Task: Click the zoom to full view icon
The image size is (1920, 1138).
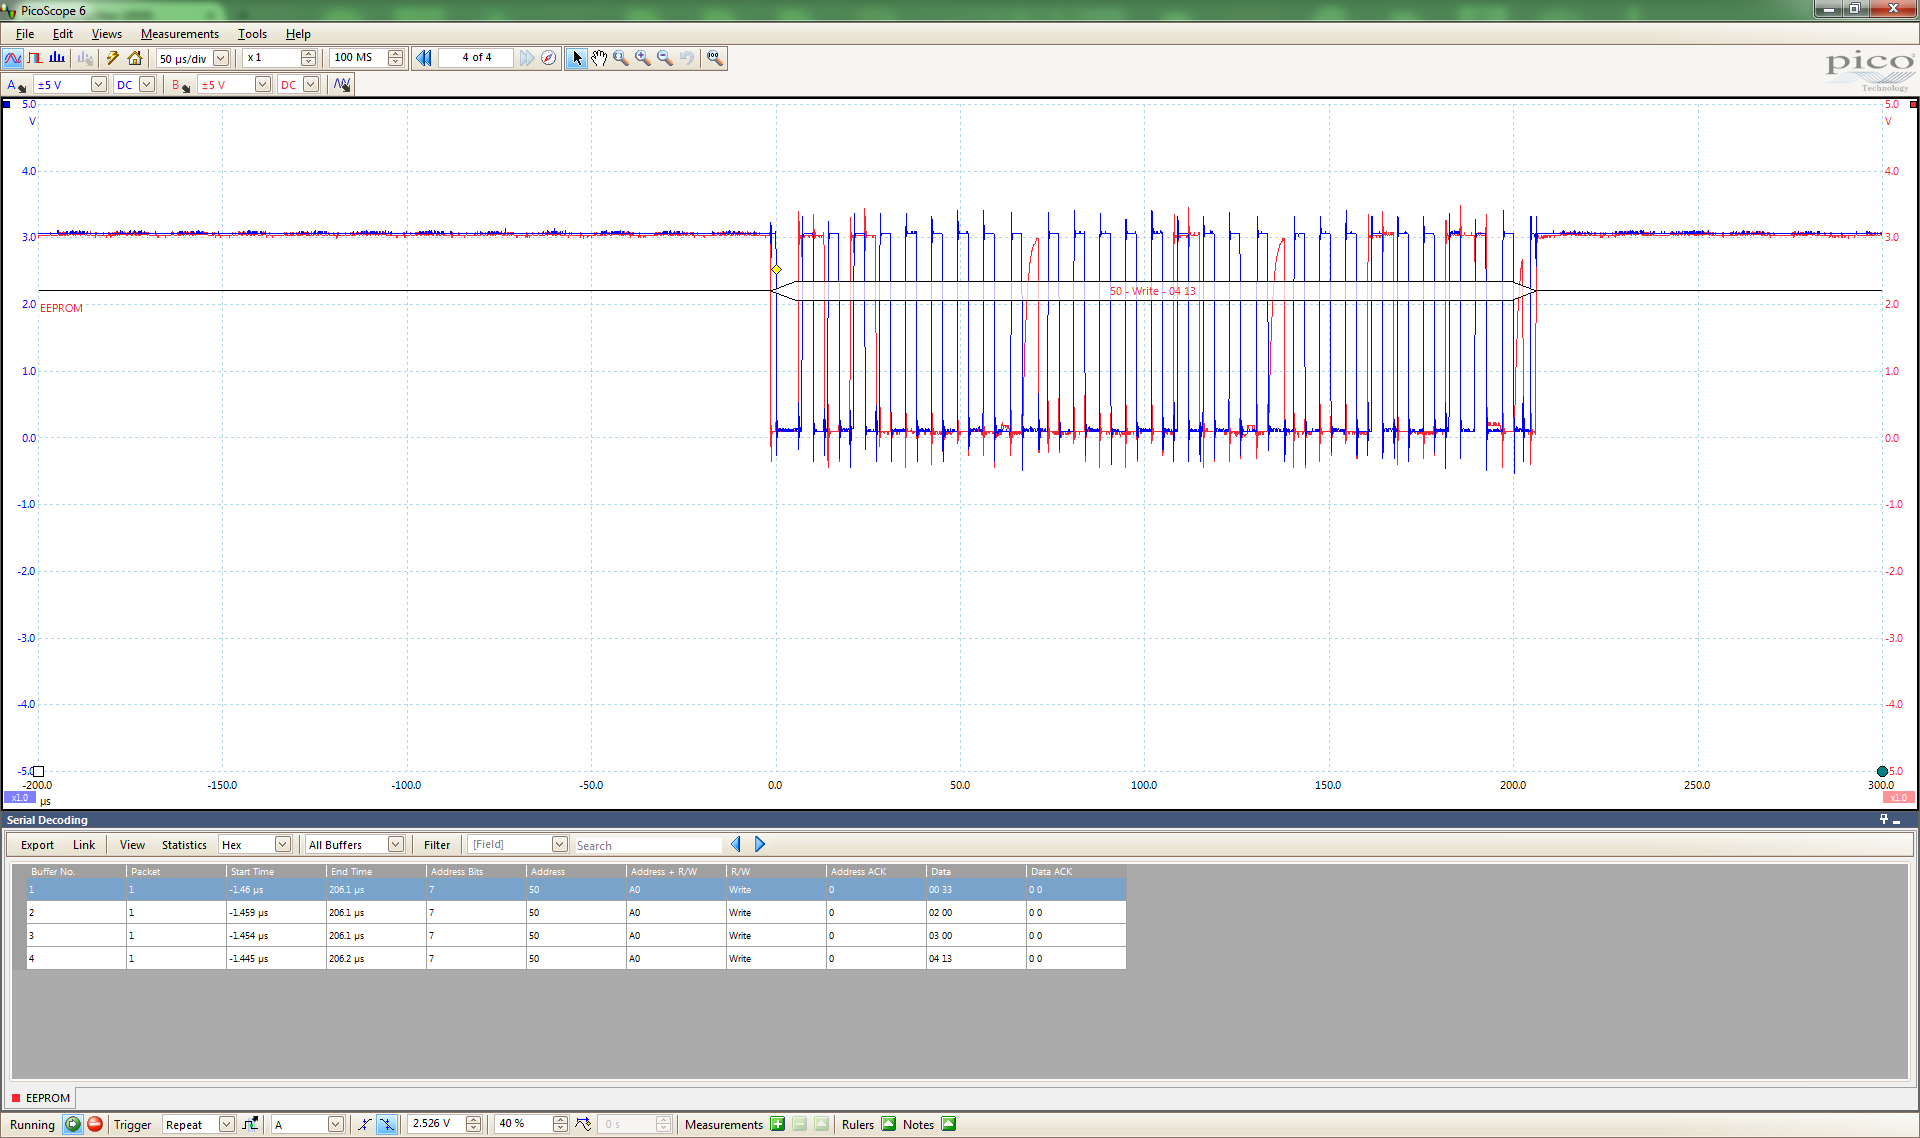Action: 714,58
